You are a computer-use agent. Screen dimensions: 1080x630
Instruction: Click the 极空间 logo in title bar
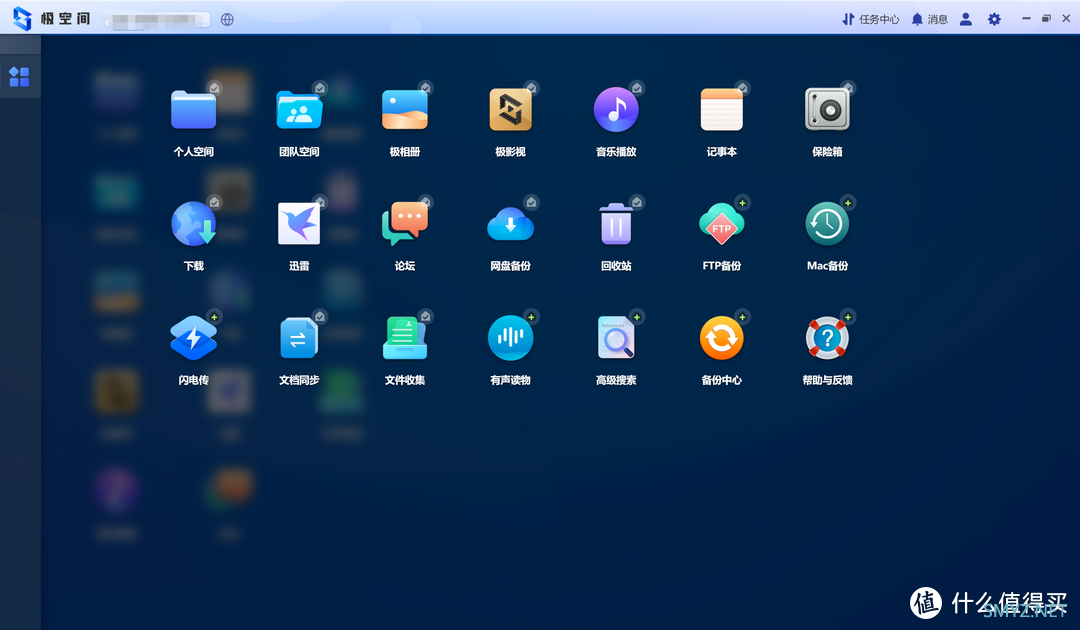click(51, 19)
